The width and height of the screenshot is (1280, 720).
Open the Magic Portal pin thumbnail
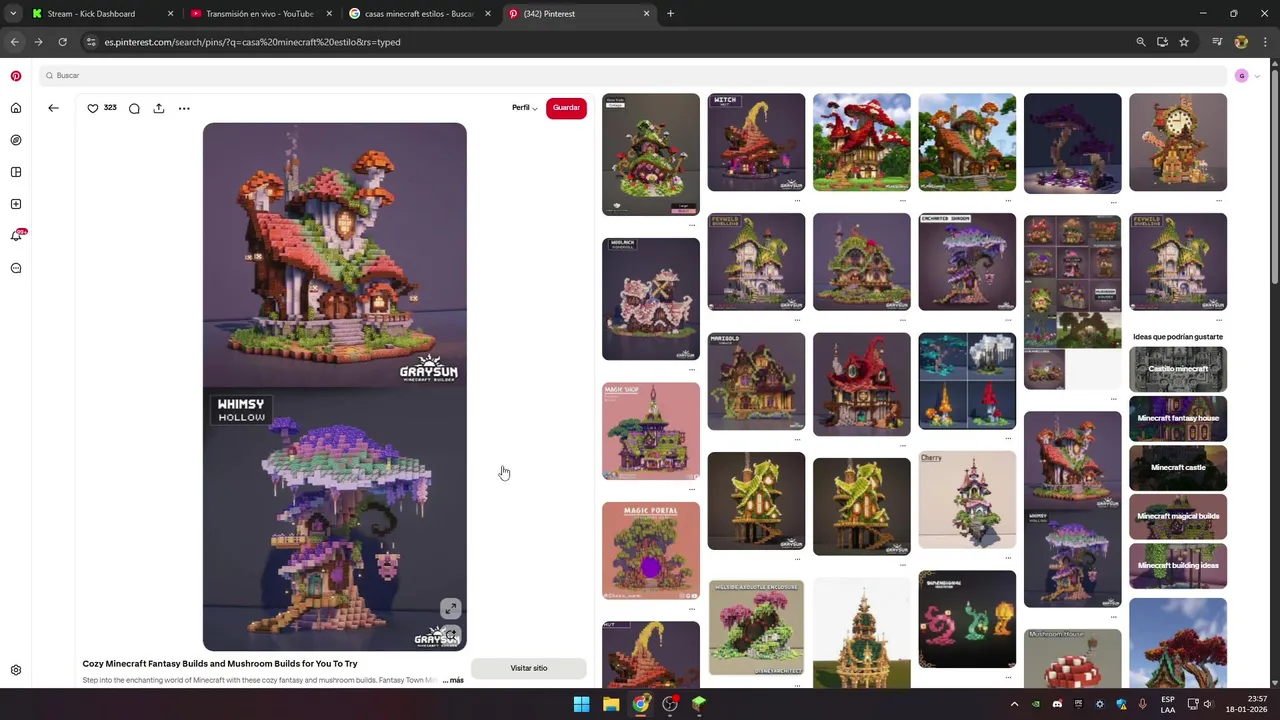(x=651, y=551)
